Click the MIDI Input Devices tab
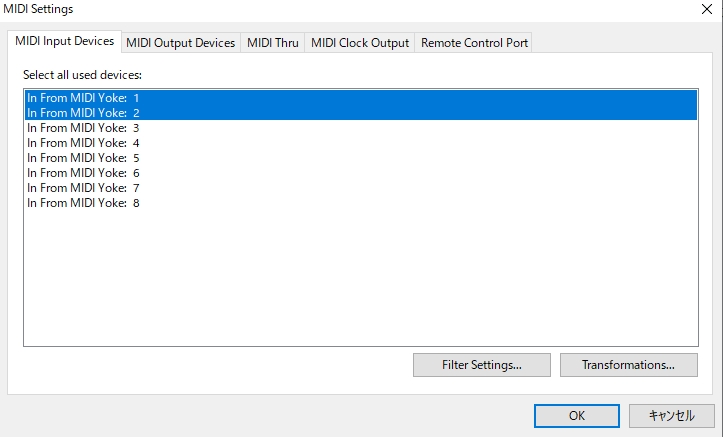This screenshot has width=723, height=437. tap(65, 41)
